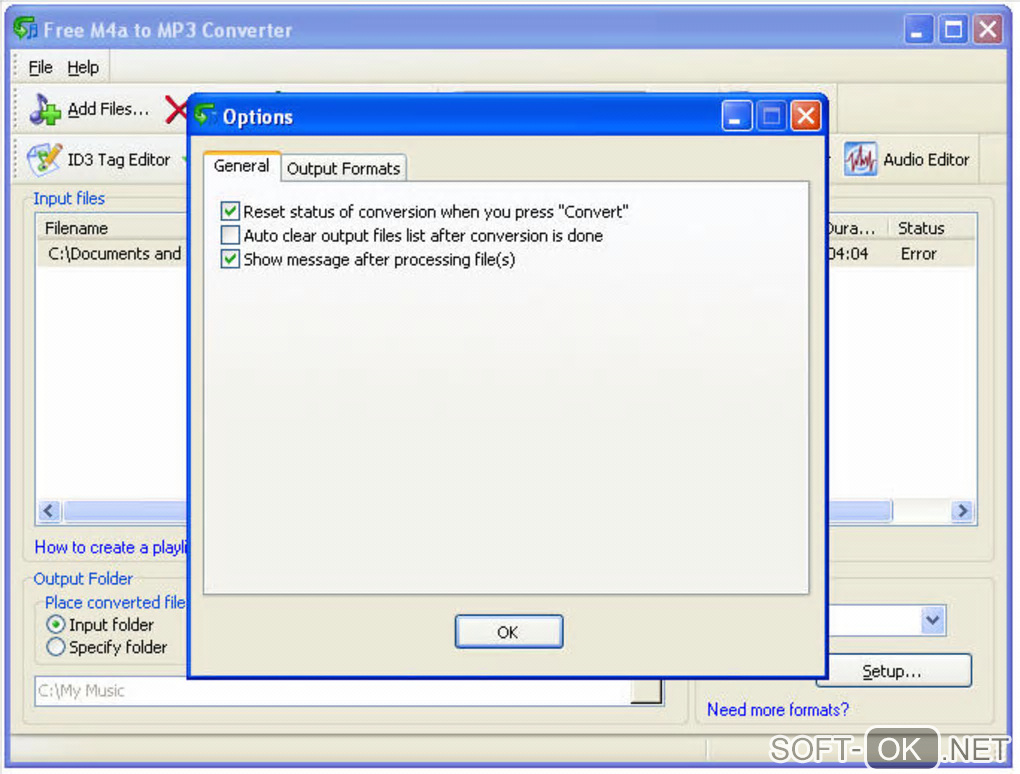Switch to the Output Formats tab
This screenshot has height=774, width=1020.
[343, 168]
